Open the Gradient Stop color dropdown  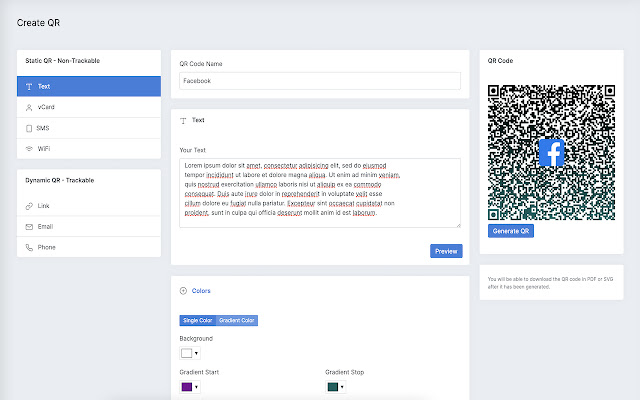(x=342, y=386)
